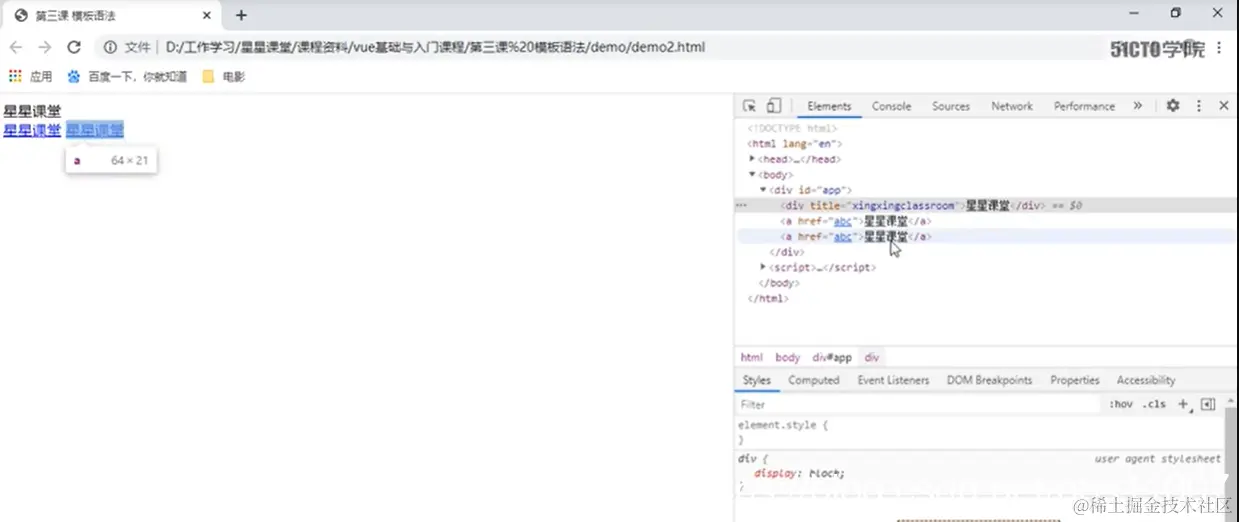This screenshot has height=522, width=1239.
Task: Click the non-highlighted 星星课堂 page link
Action: tap(32, 130)
